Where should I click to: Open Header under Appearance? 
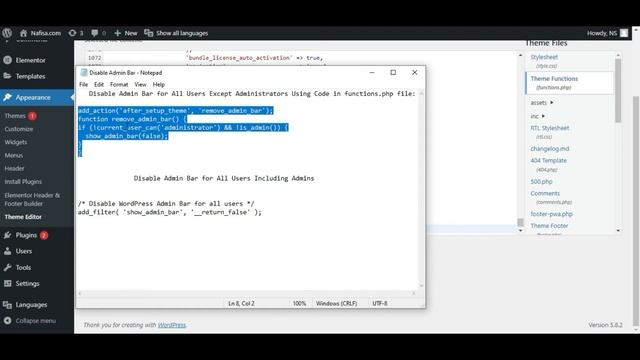coord(14,168)
